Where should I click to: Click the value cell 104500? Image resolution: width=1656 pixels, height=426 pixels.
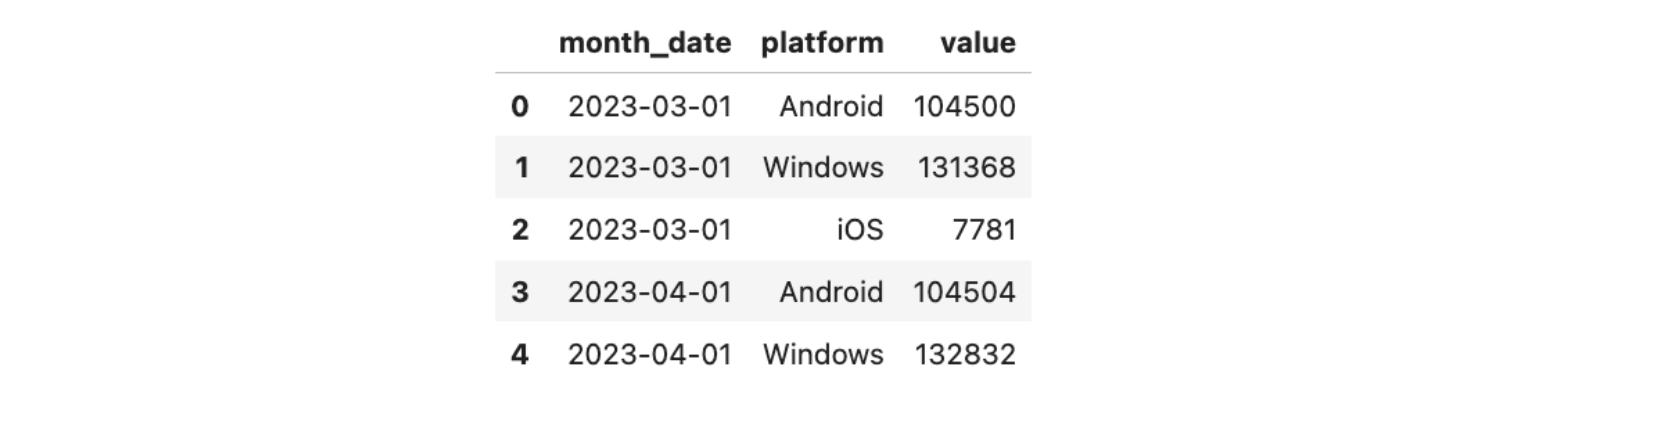(x=964, y=106)
